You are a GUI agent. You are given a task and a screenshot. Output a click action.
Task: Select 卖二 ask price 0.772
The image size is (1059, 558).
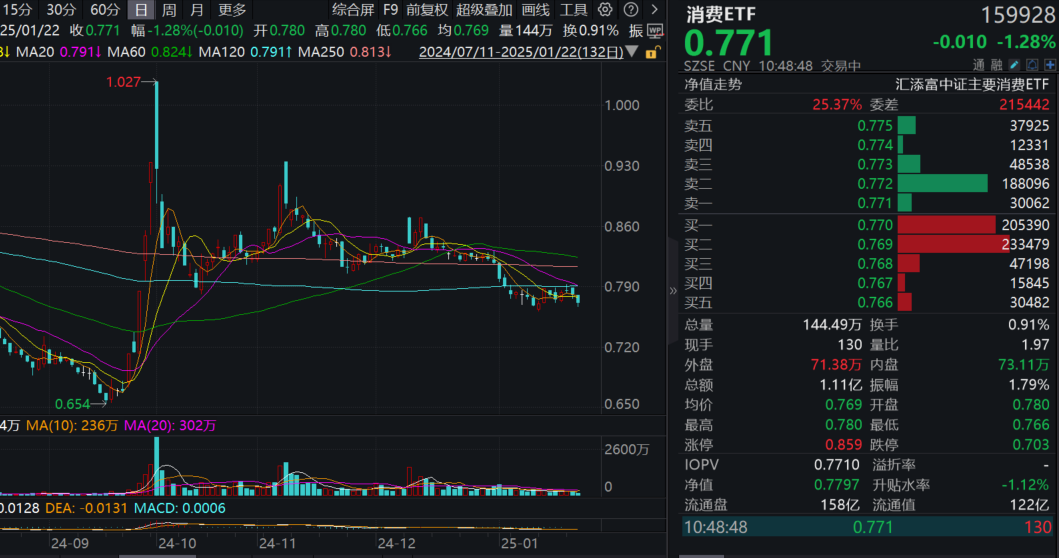coord(875,184)
